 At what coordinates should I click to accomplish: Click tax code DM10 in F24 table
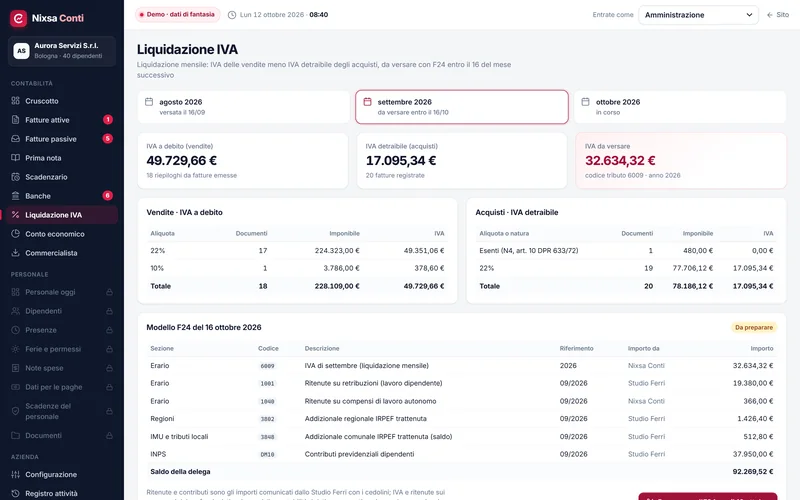[267, 454]
